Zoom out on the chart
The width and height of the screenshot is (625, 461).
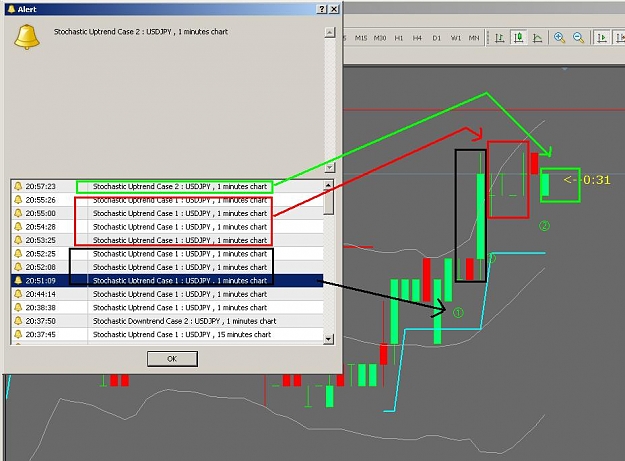coord(578,38)
